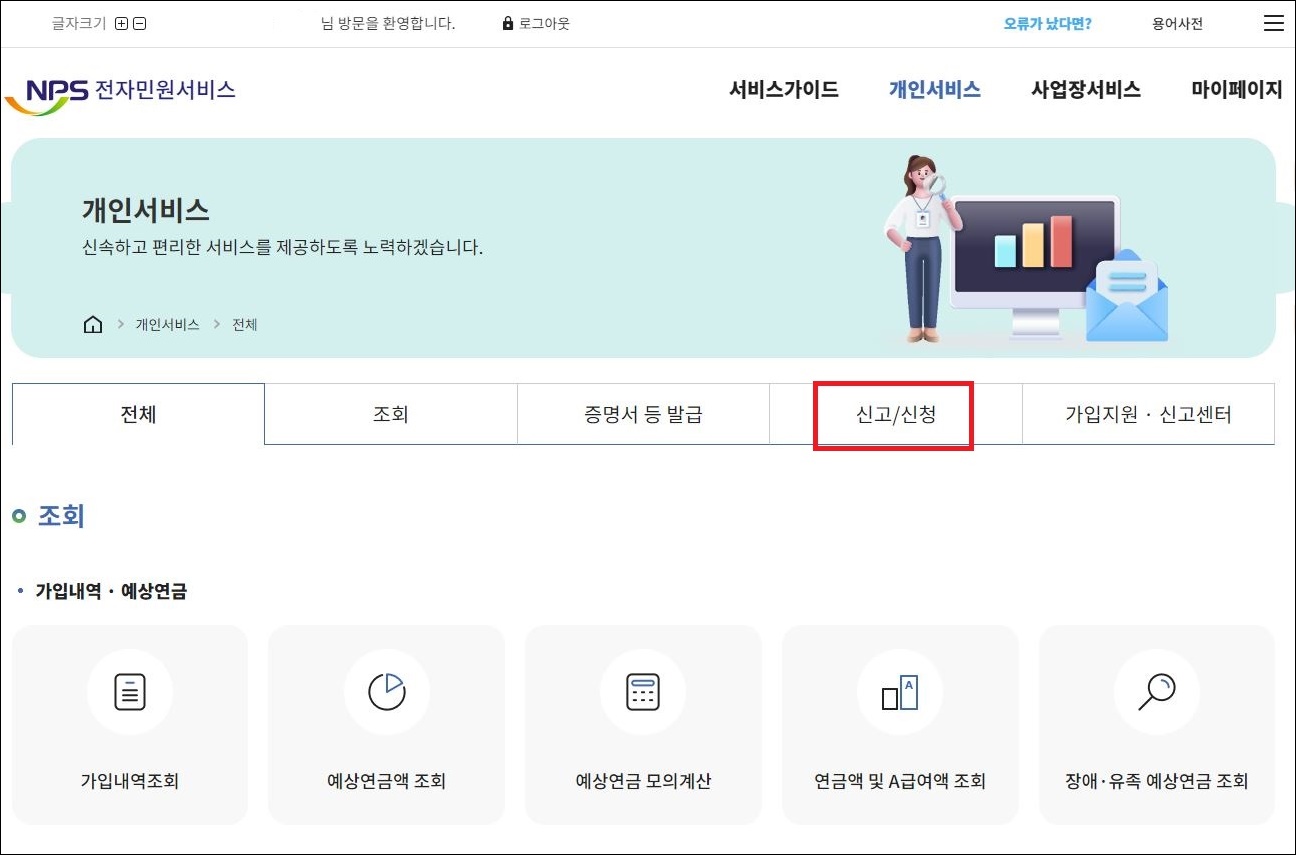The image size is (1296, 855).
Task: Open 장애·유족 예상연금 조회 magnifier icon
Action: 1157,691
